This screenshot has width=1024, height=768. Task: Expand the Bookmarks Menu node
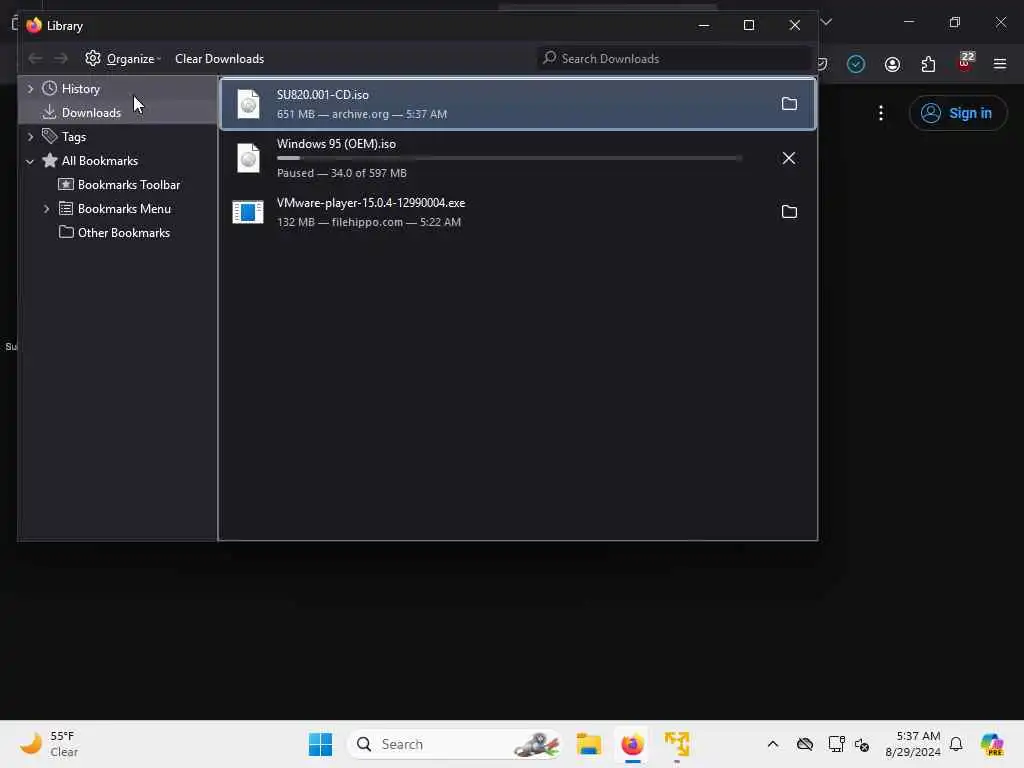(46, 209)
